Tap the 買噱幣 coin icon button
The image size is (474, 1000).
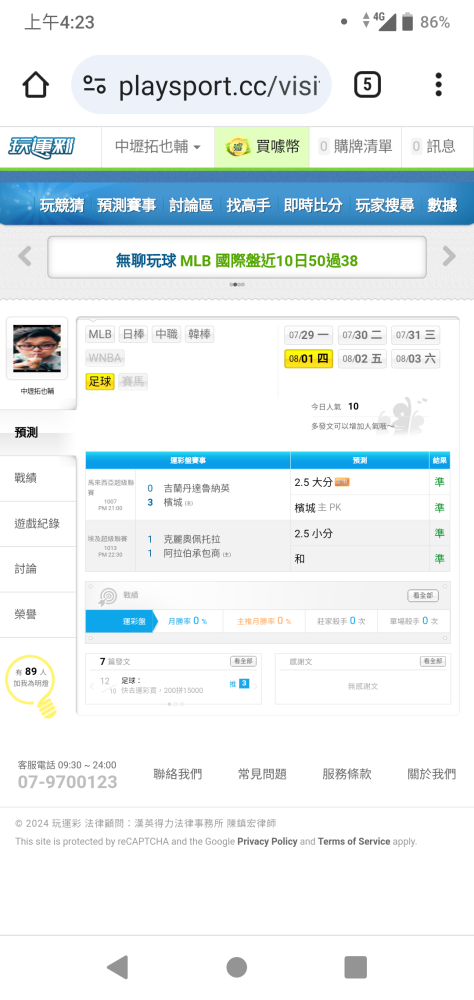click(x=262, y=147)
